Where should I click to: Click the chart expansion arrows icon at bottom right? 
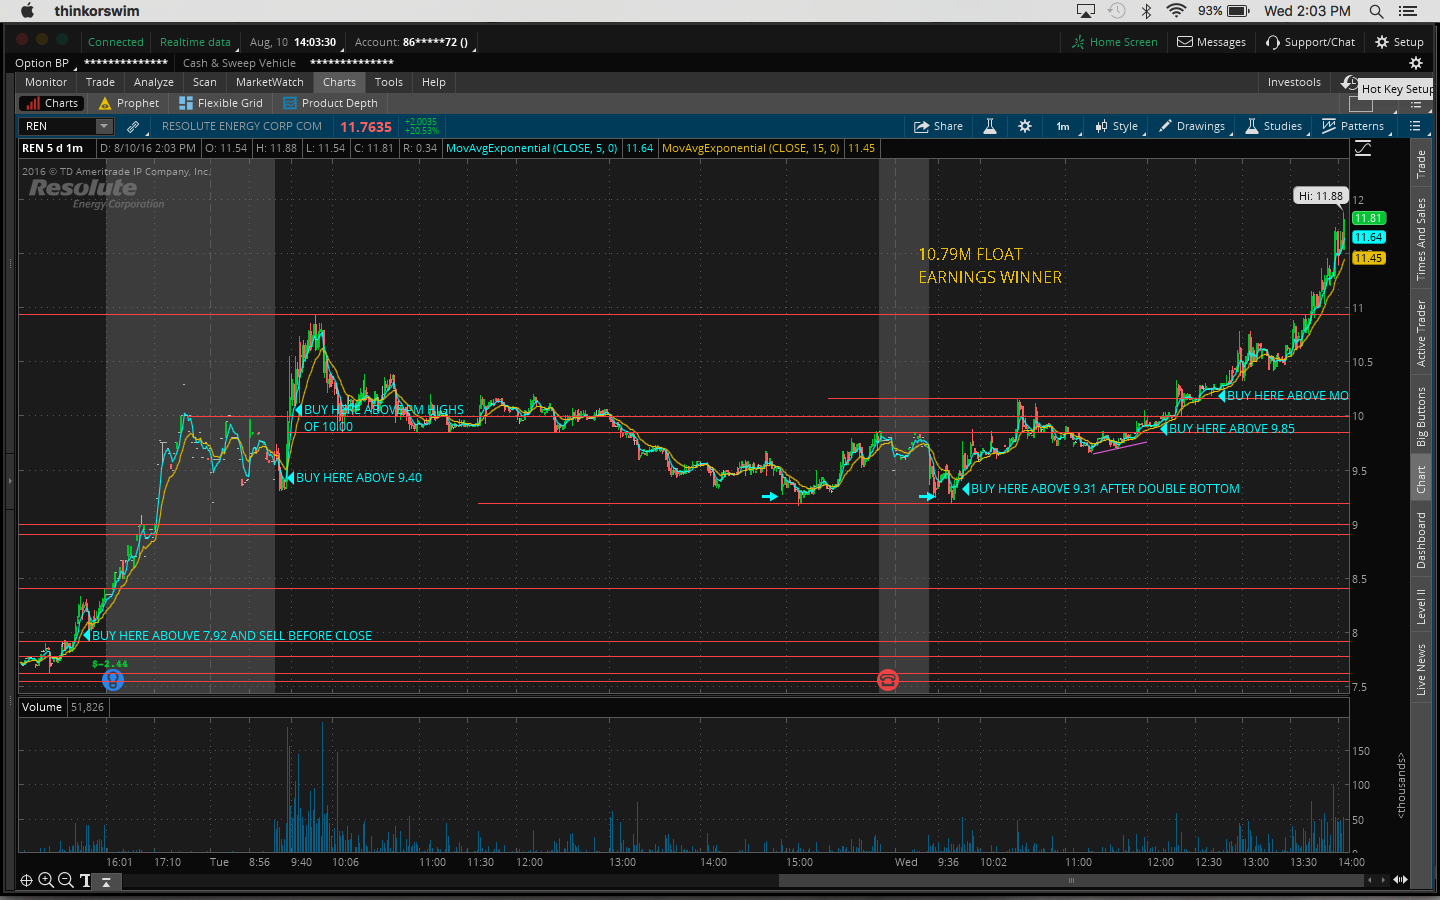[1400, 880]
